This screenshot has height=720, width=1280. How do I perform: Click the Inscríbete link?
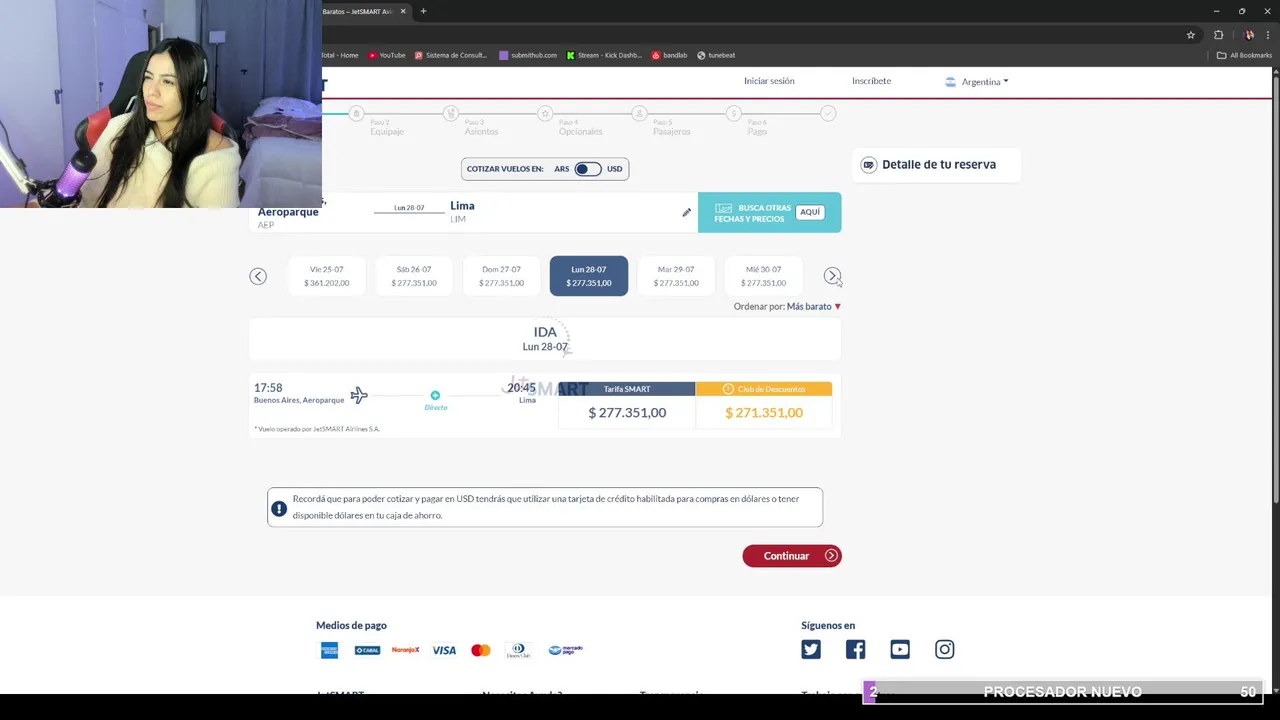click(x=871, y=81)
